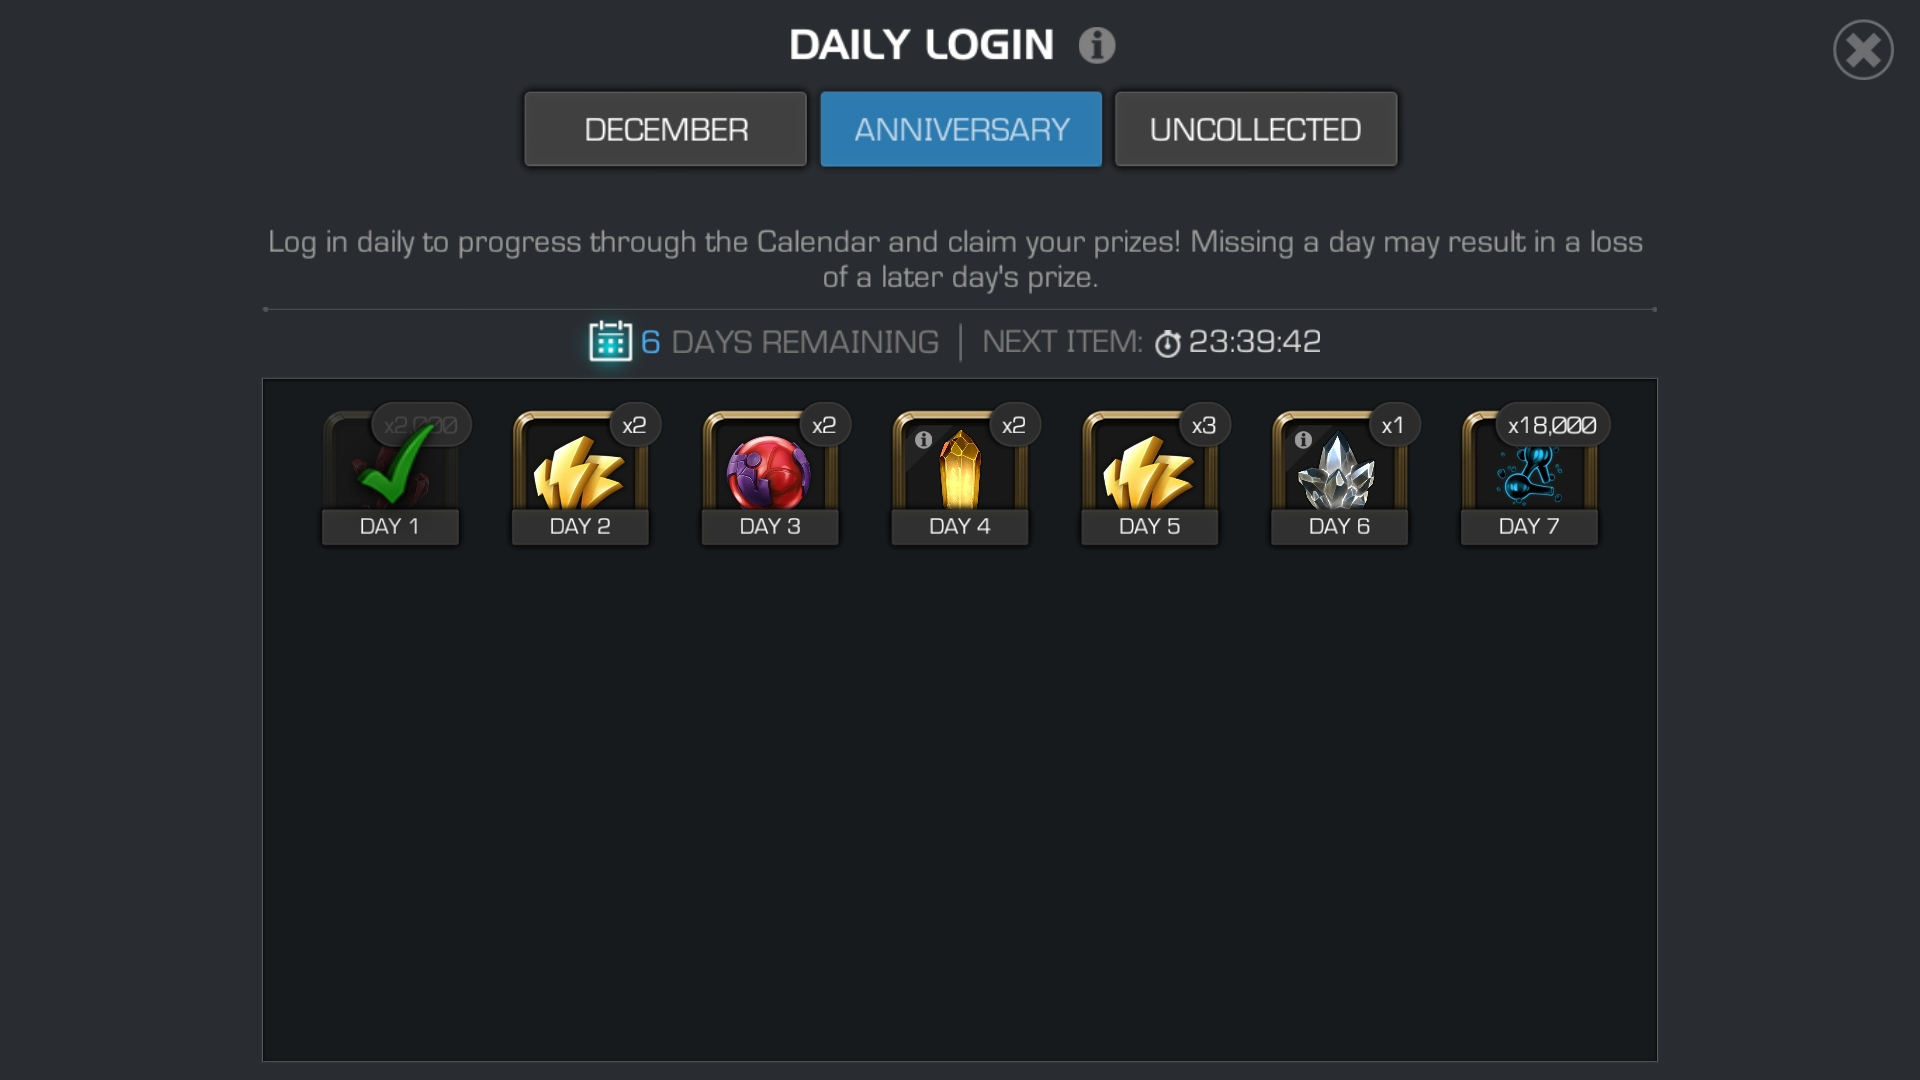The width and height of the screenshot is (1920, 1080).
Task: Click the calendar days remaining icon
Action: [610, 341]
